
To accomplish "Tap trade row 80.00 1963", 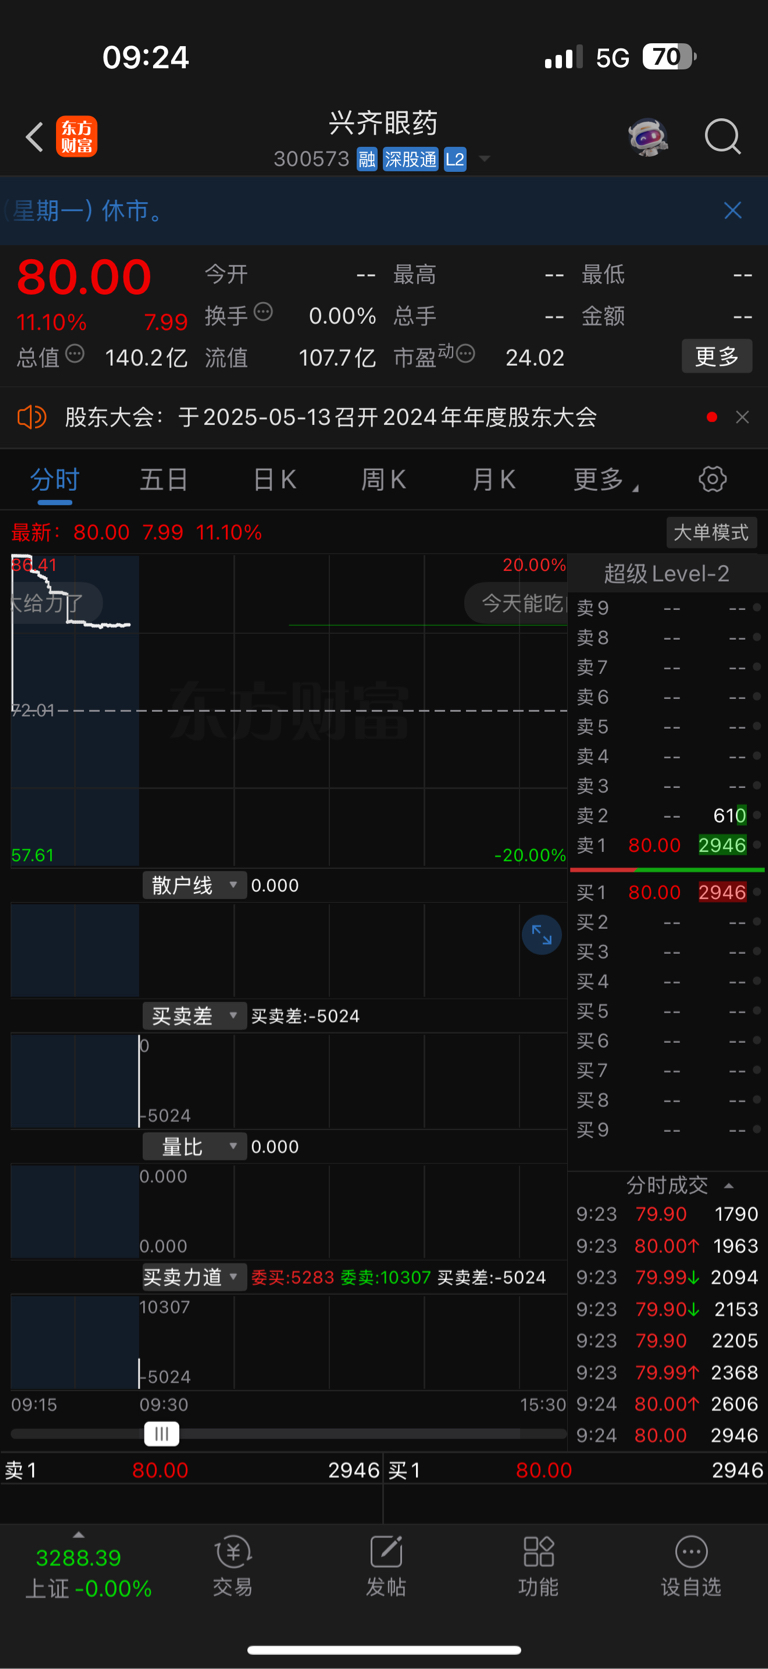I will [667, 1246].
